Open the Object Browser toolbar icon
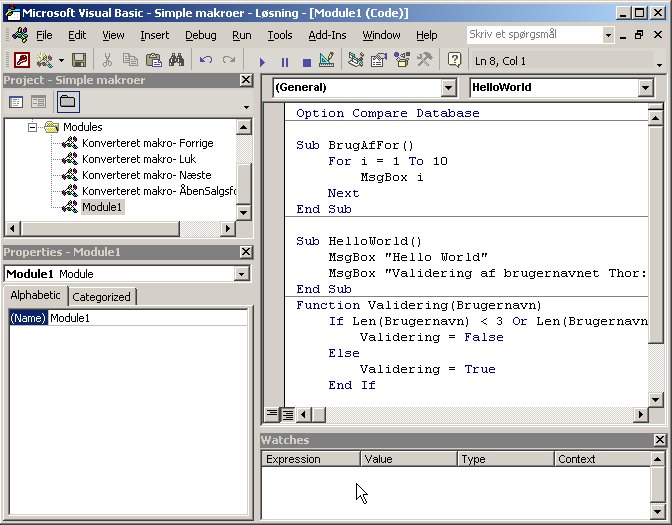 tap(401, 60)
